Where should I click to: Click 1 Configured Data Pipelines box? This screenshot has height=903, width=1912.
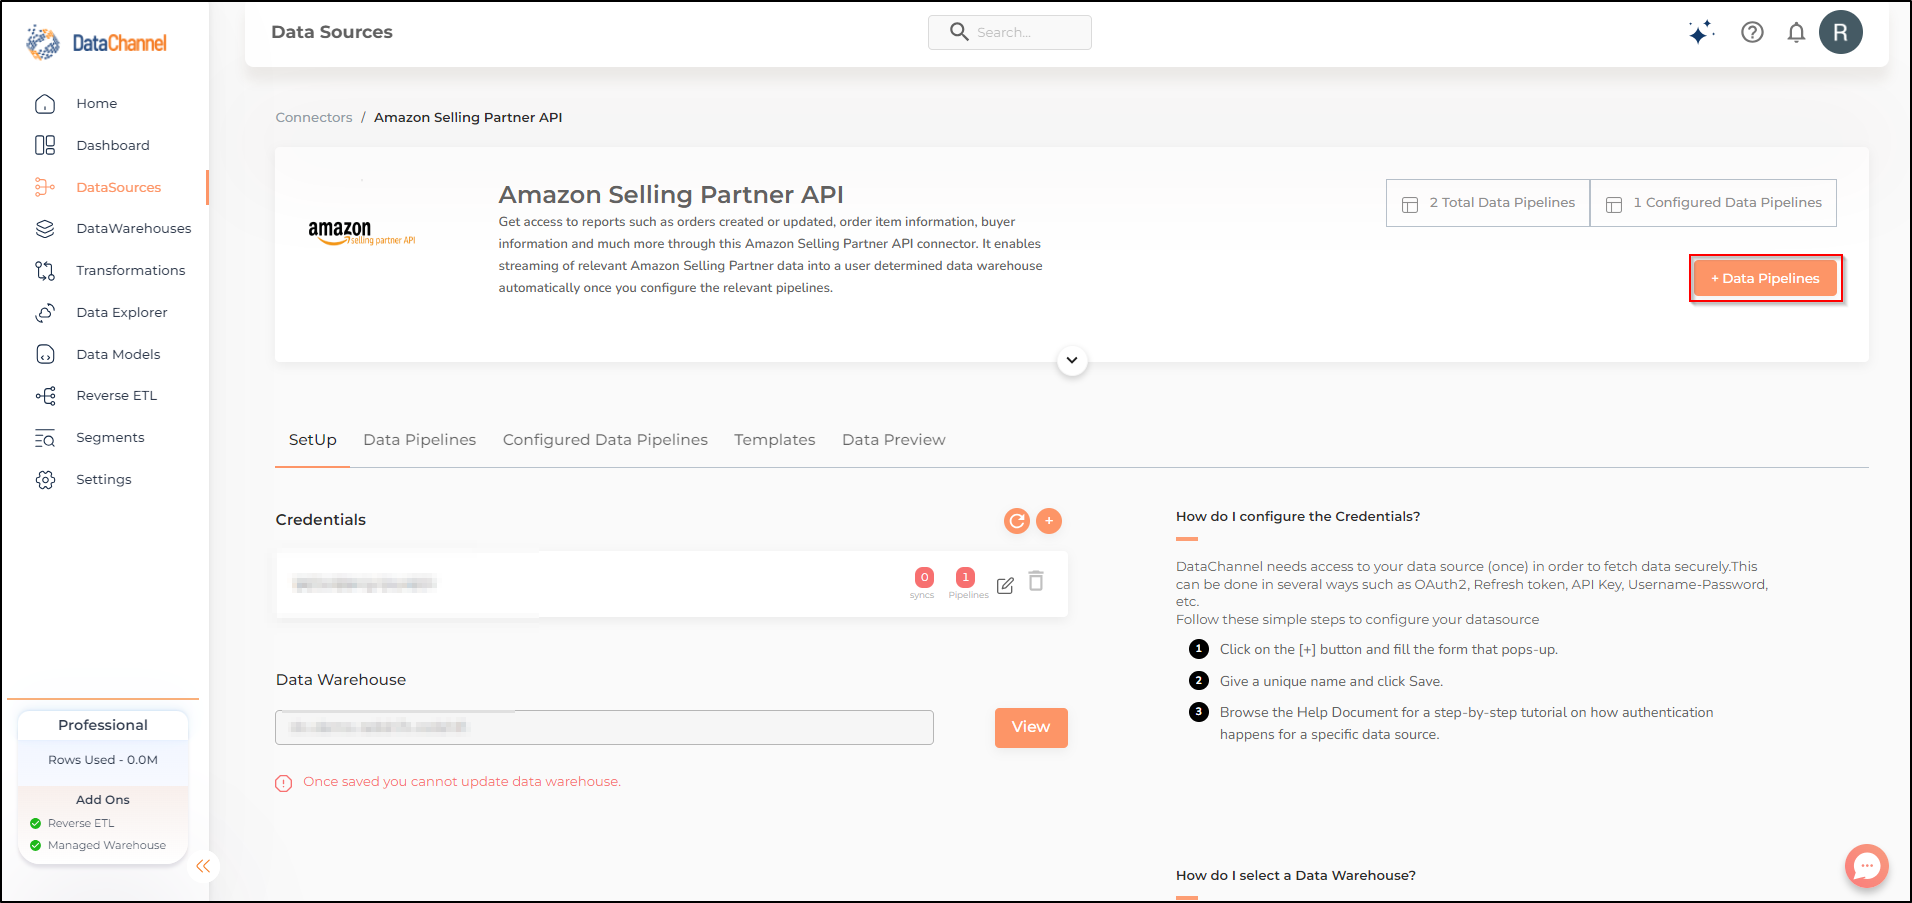(1713, 203)
